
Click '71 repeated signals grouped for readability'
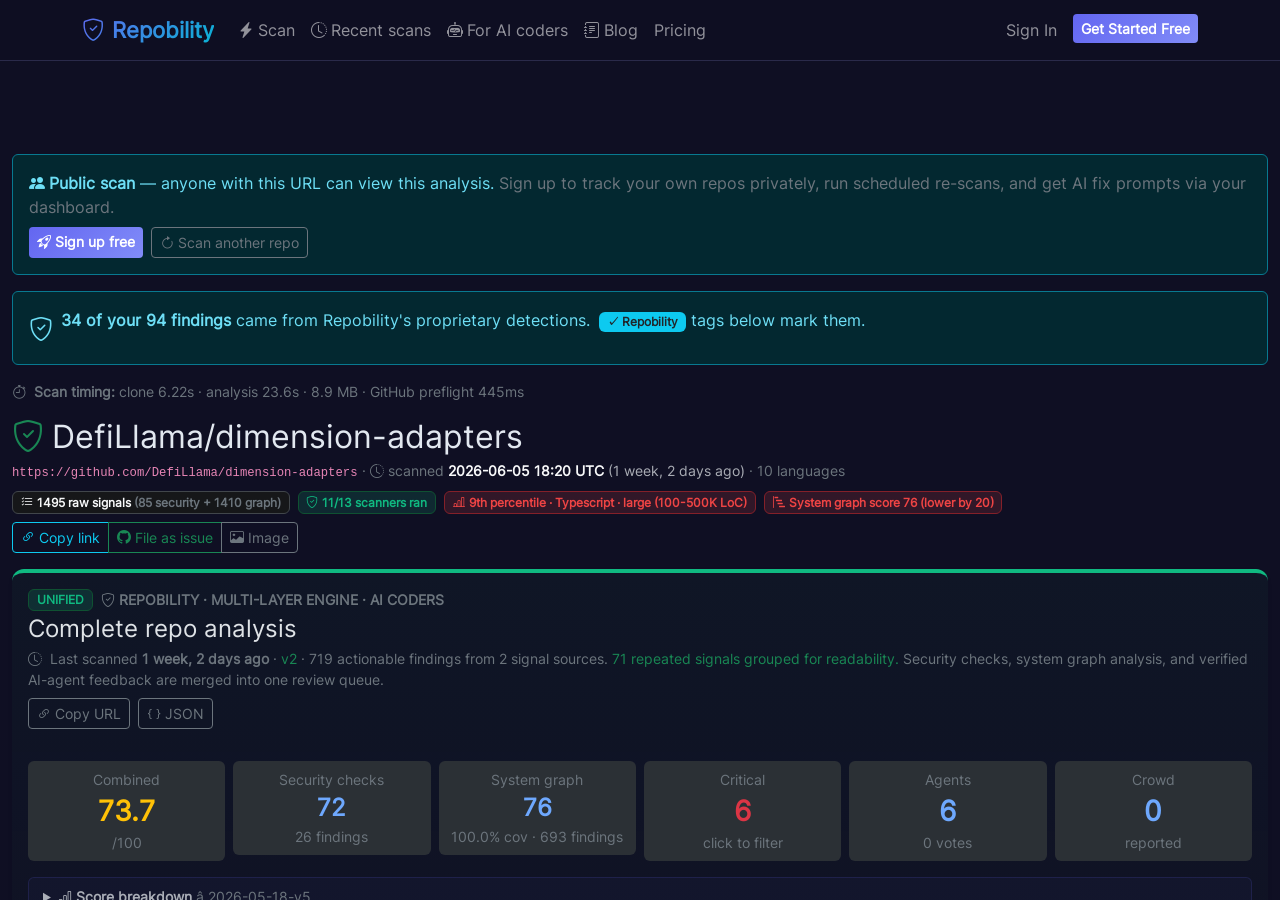click(x=753, y=659)
